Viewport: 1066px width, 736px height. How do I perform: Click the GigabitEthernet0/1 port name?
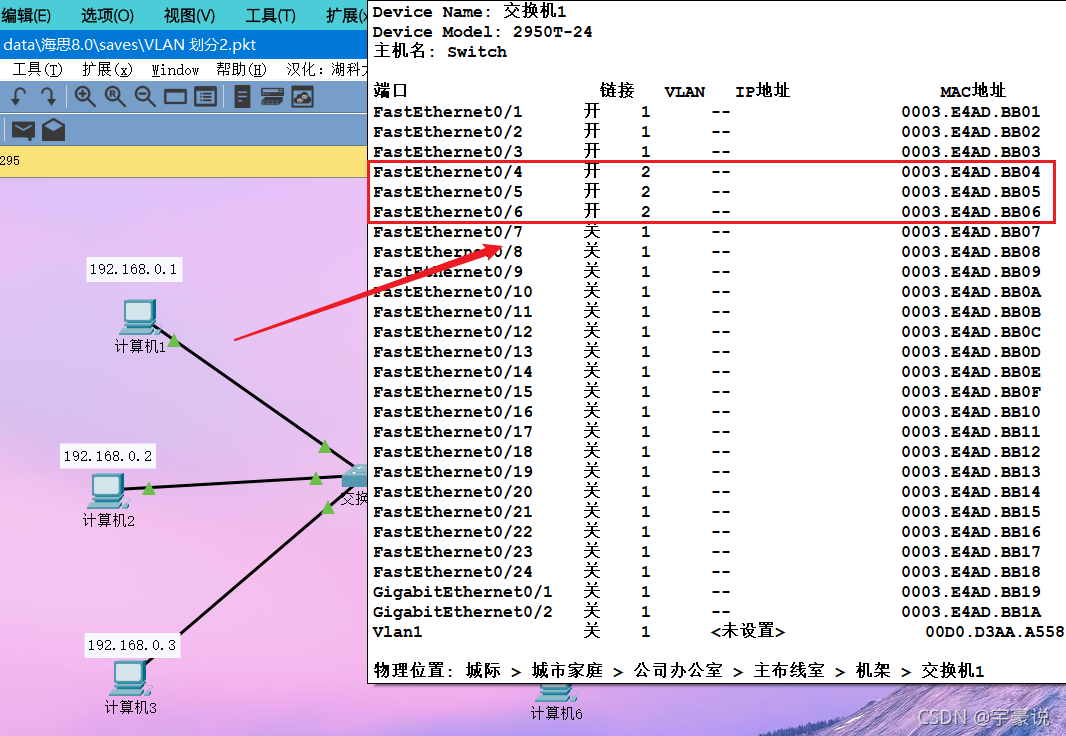(x=463, y=592)
